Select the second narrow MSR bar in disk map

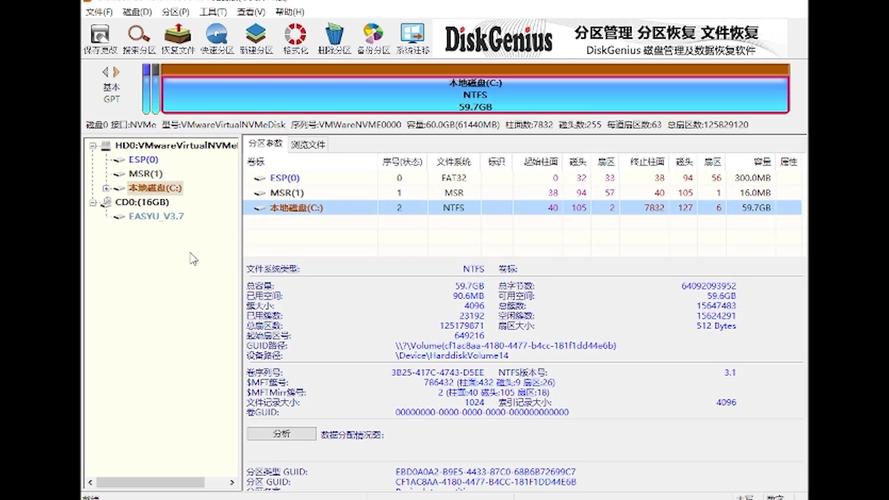155,89
